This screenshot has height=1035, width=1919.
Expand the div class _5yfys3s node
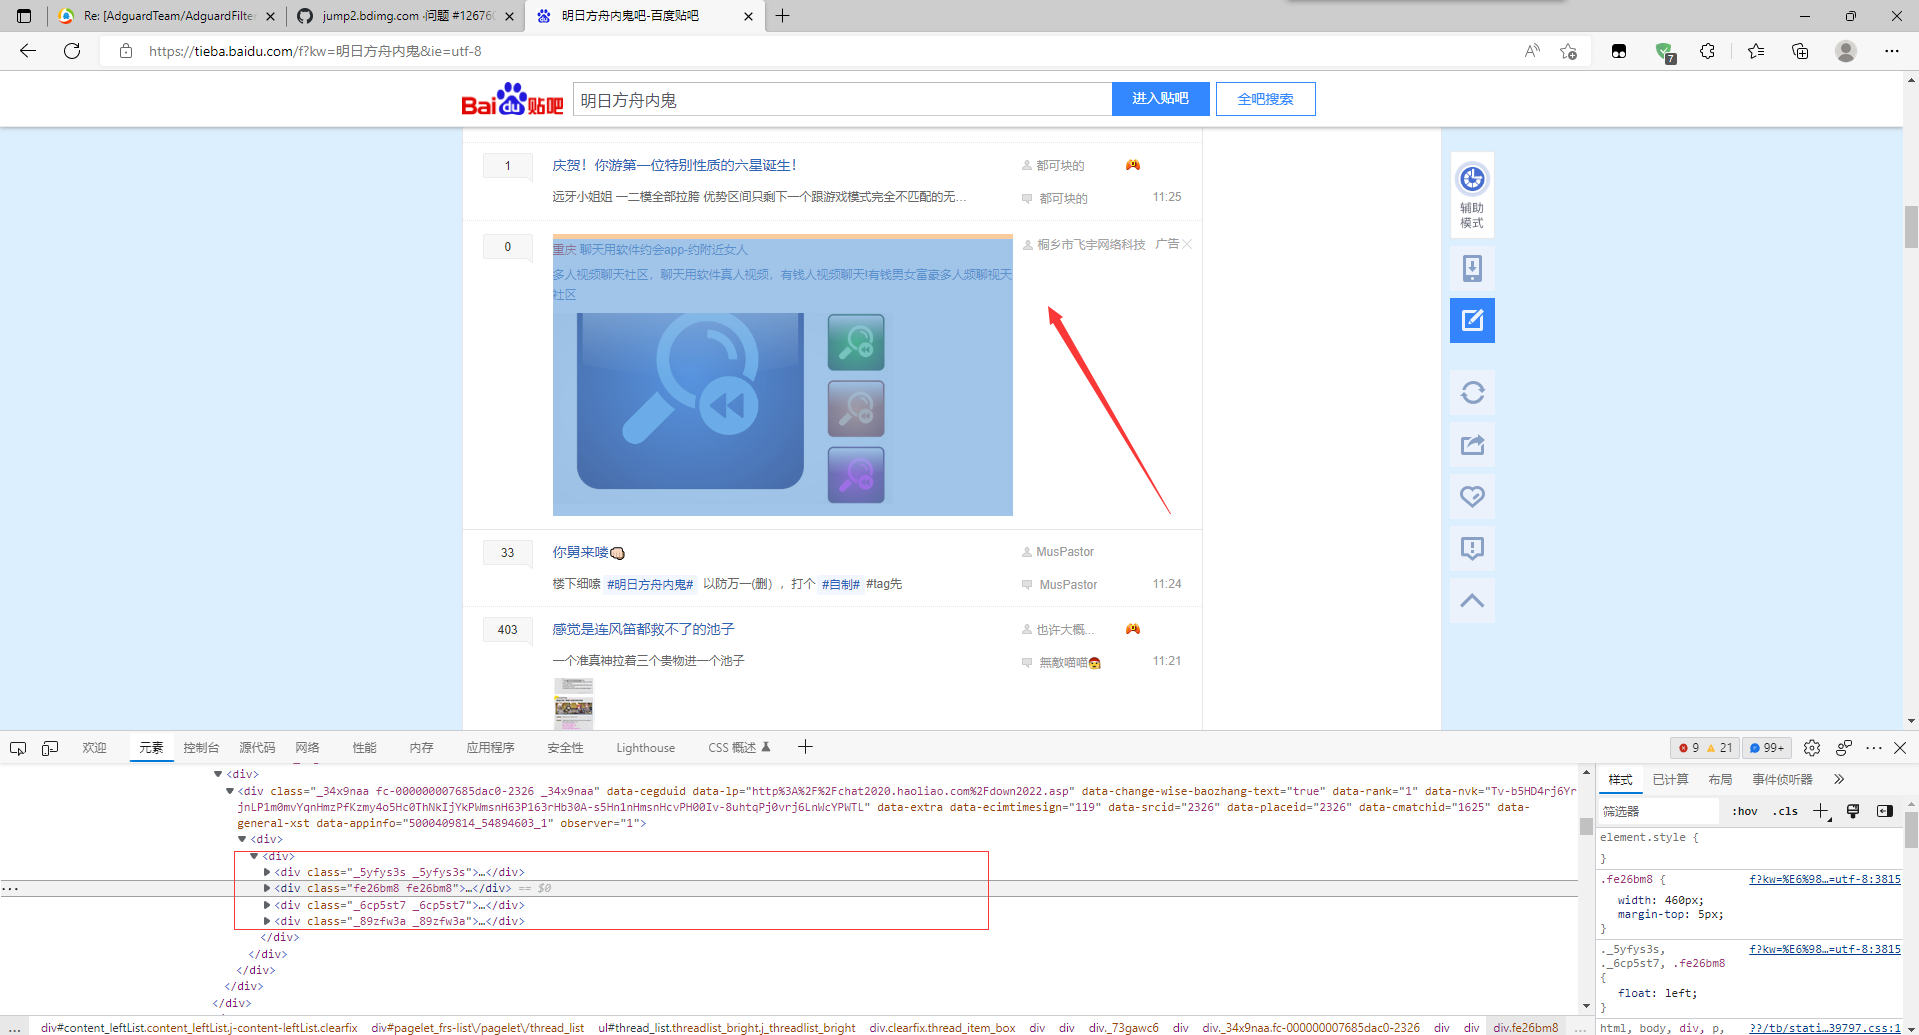266,871
